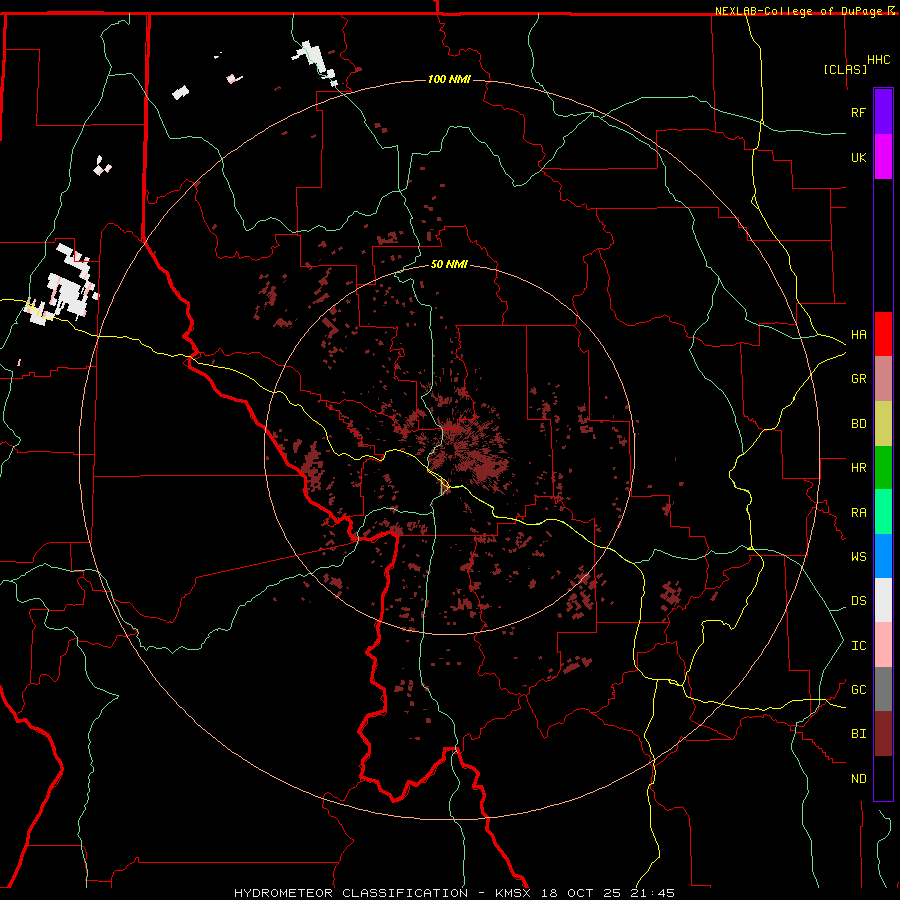Click the HA legend label

(x=858, y=334)
